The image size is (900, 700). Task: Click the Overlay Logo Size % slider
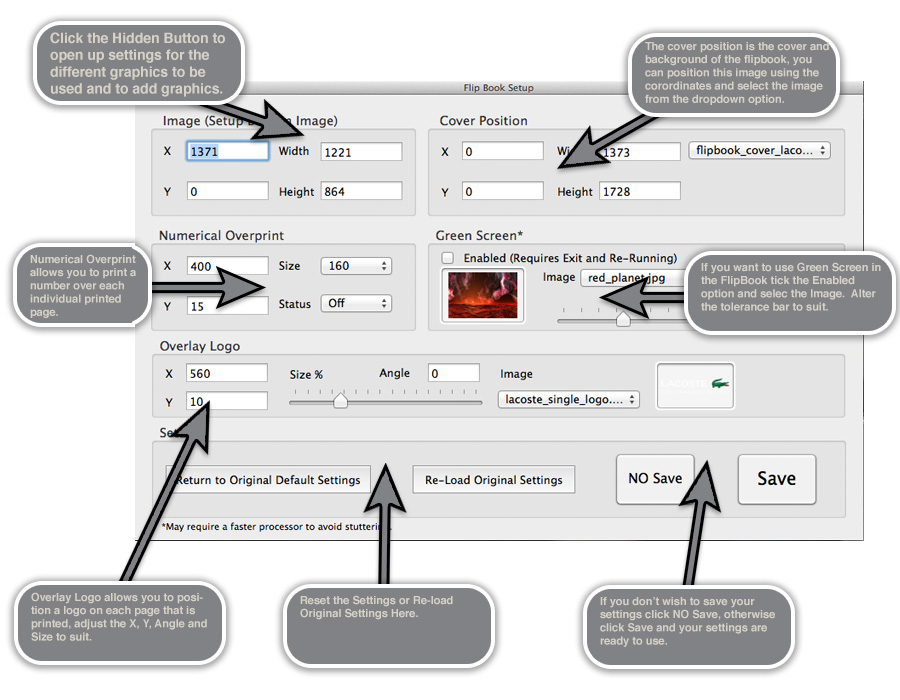[340, 401]
